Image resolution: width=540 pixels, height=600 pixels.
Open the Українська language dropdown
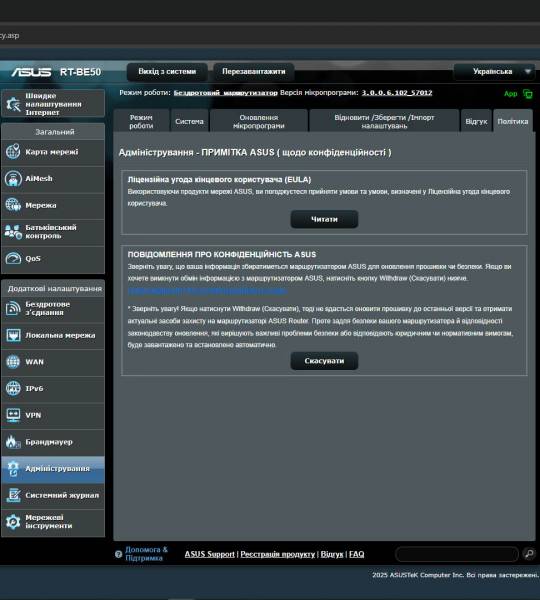click(x=494, y=72)
